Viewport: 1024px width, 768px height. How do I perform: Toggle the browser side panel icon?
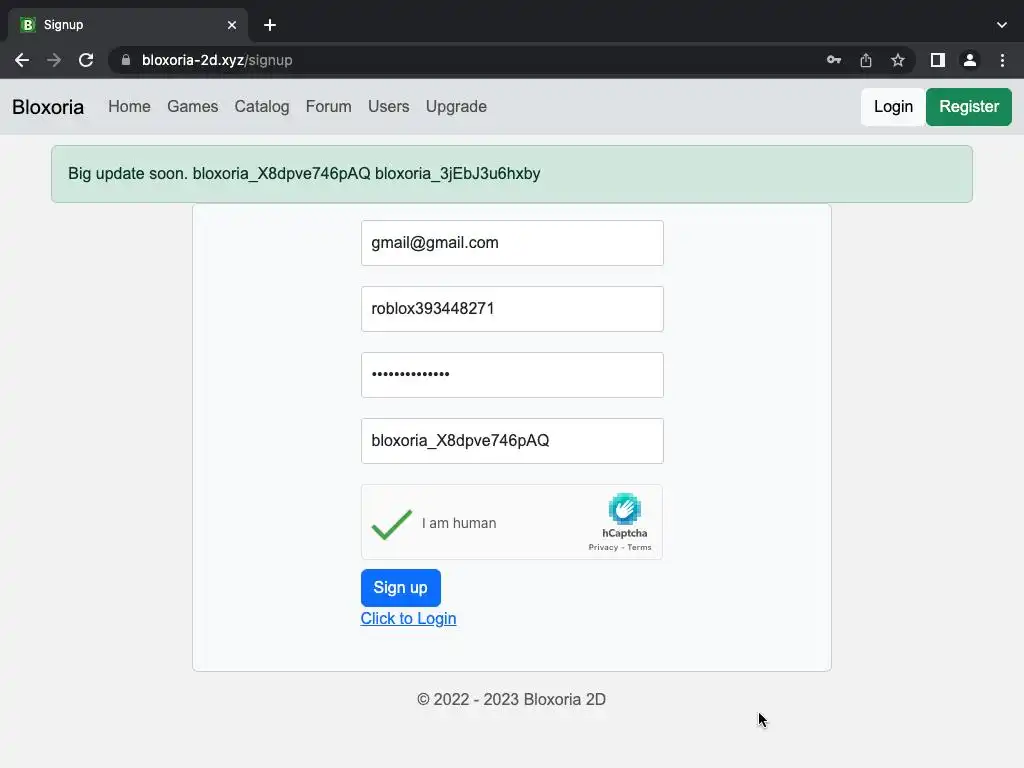(x=938, y=60)
